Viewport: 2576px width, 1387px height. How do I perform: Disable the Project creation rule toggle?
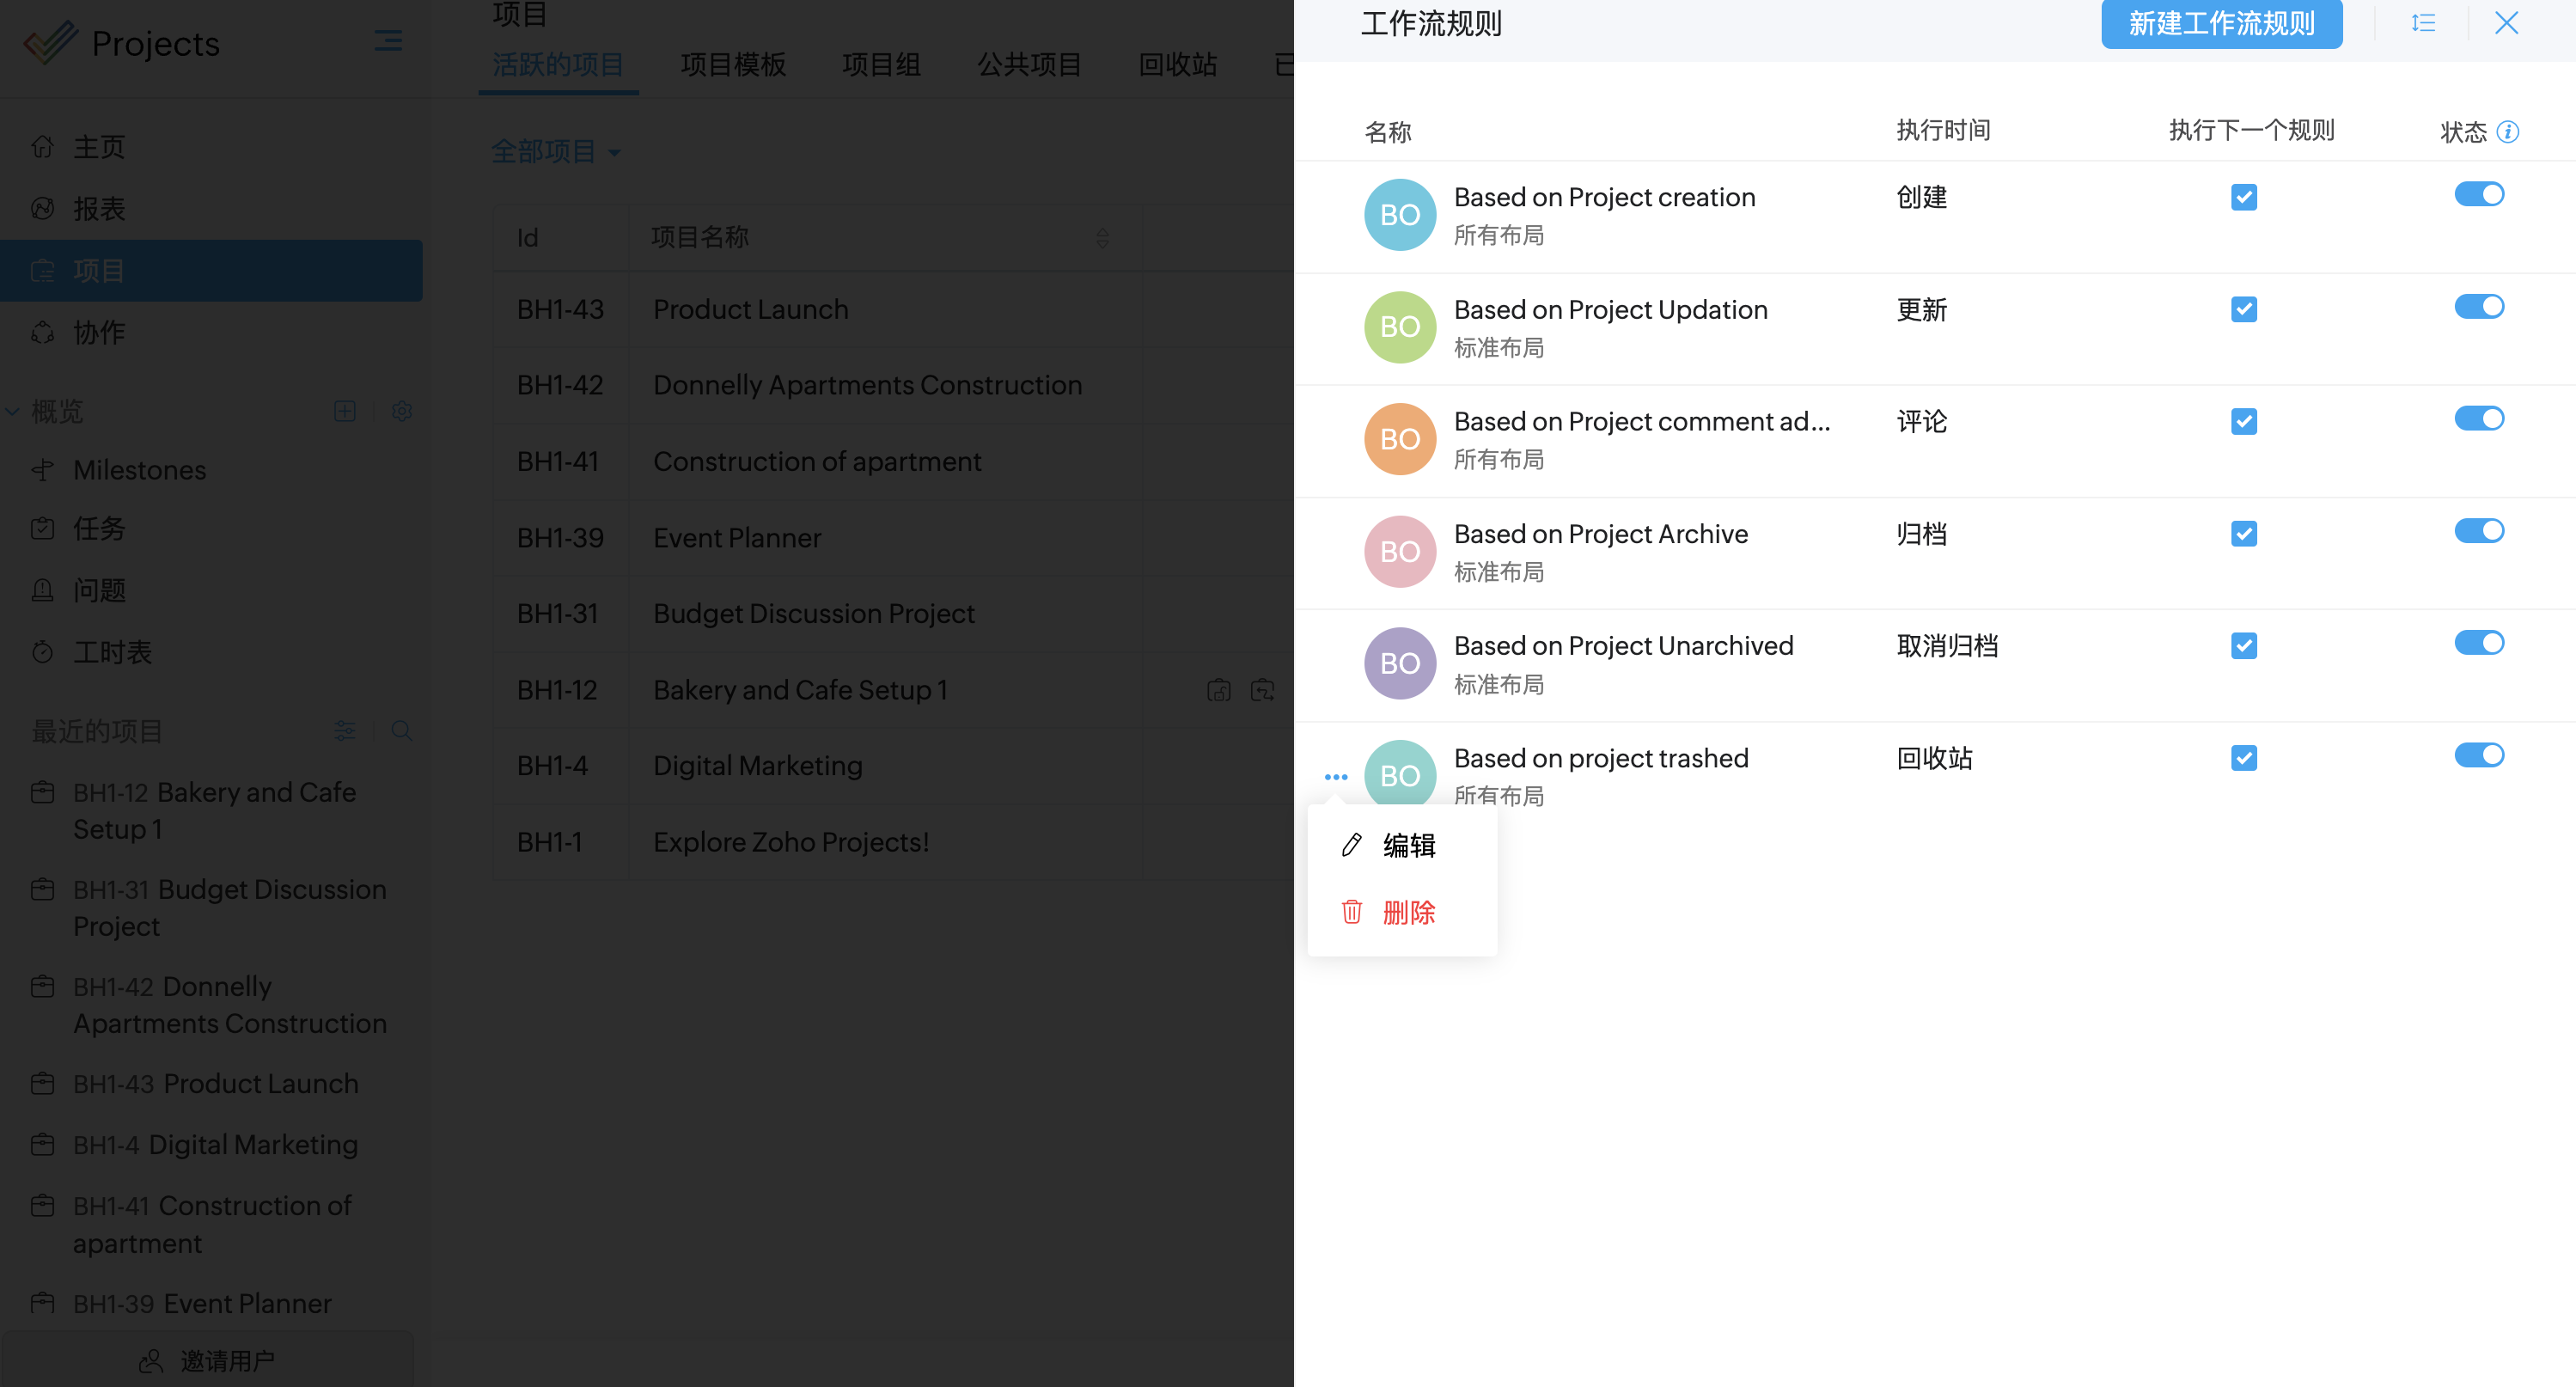(2478, 194)
